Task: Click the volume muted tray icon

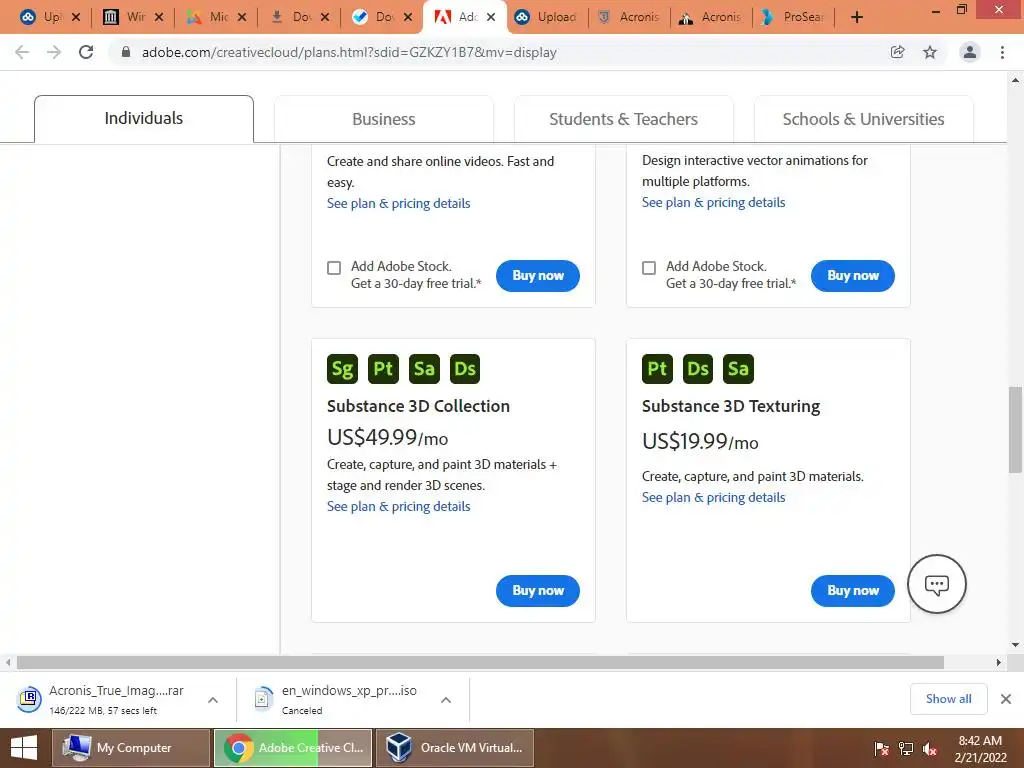Action: [929, 749]
